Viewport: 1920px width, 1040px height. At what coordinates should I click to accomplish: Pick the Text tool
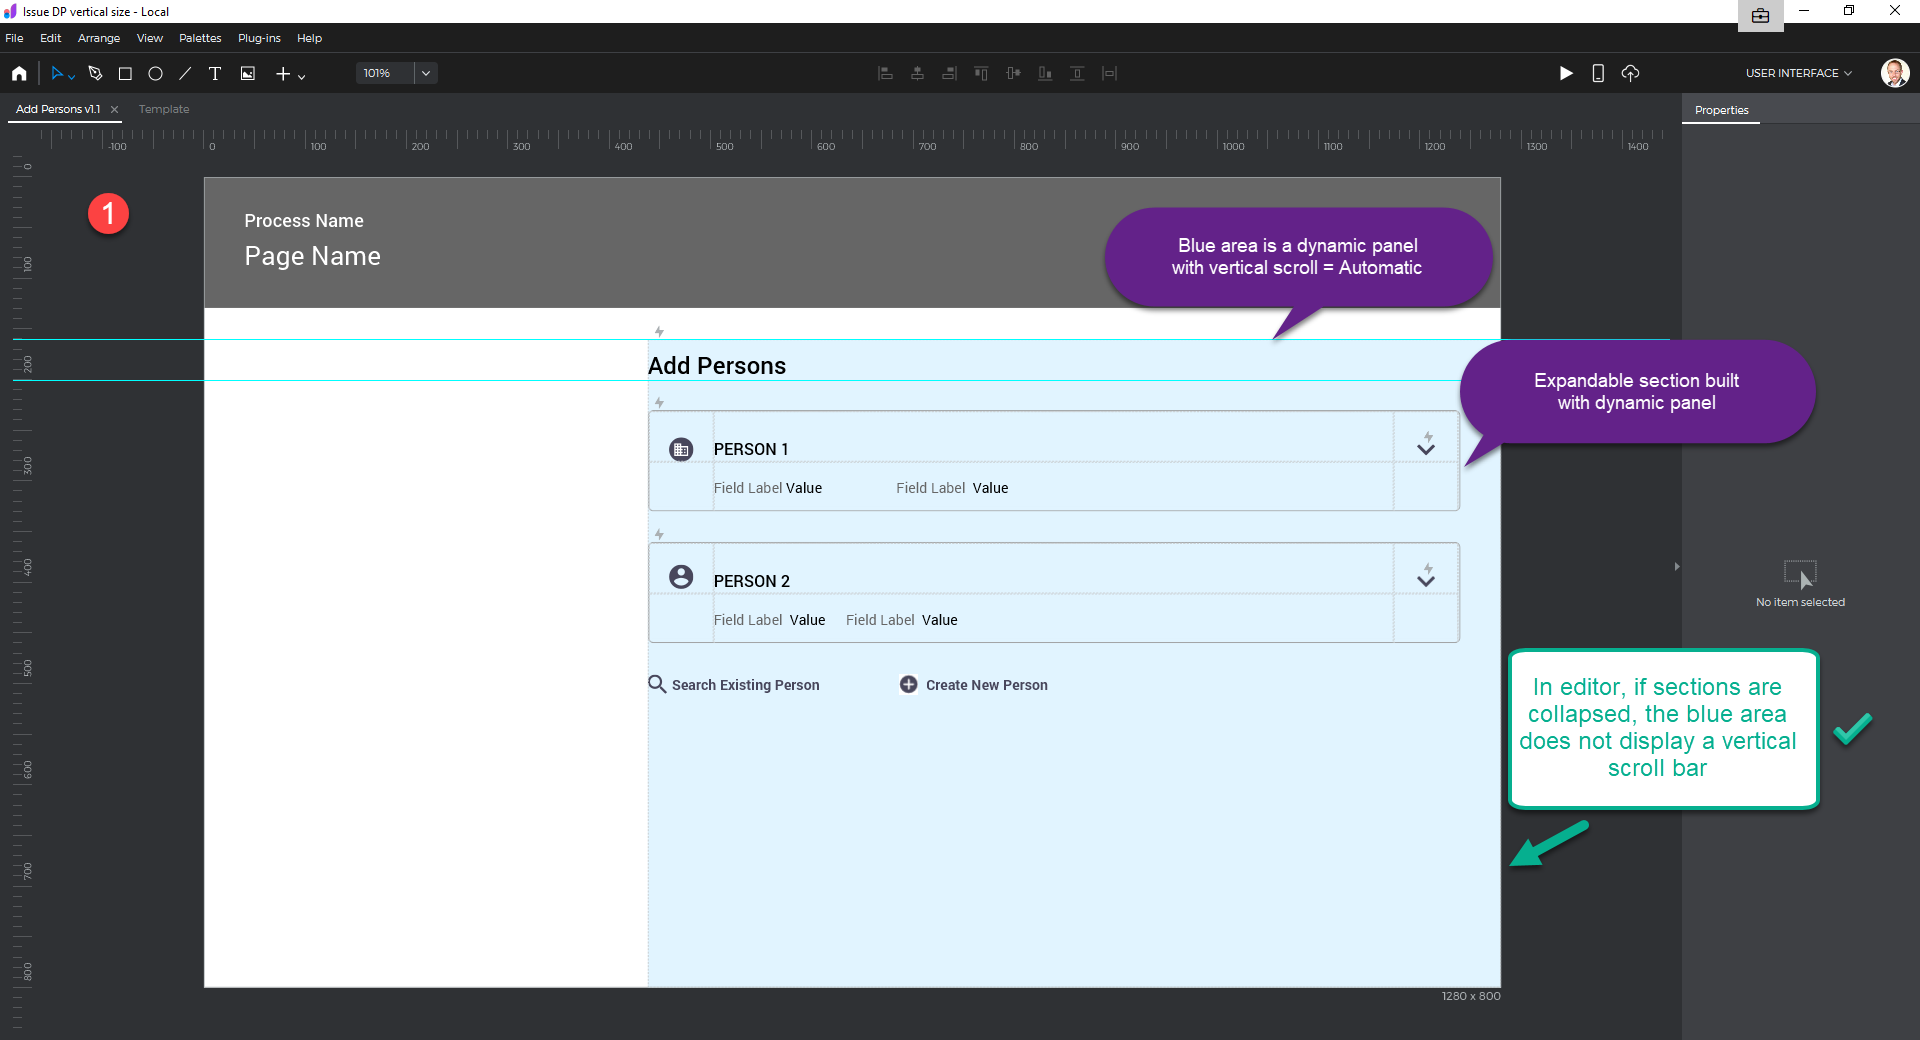[x=214, y=73]
